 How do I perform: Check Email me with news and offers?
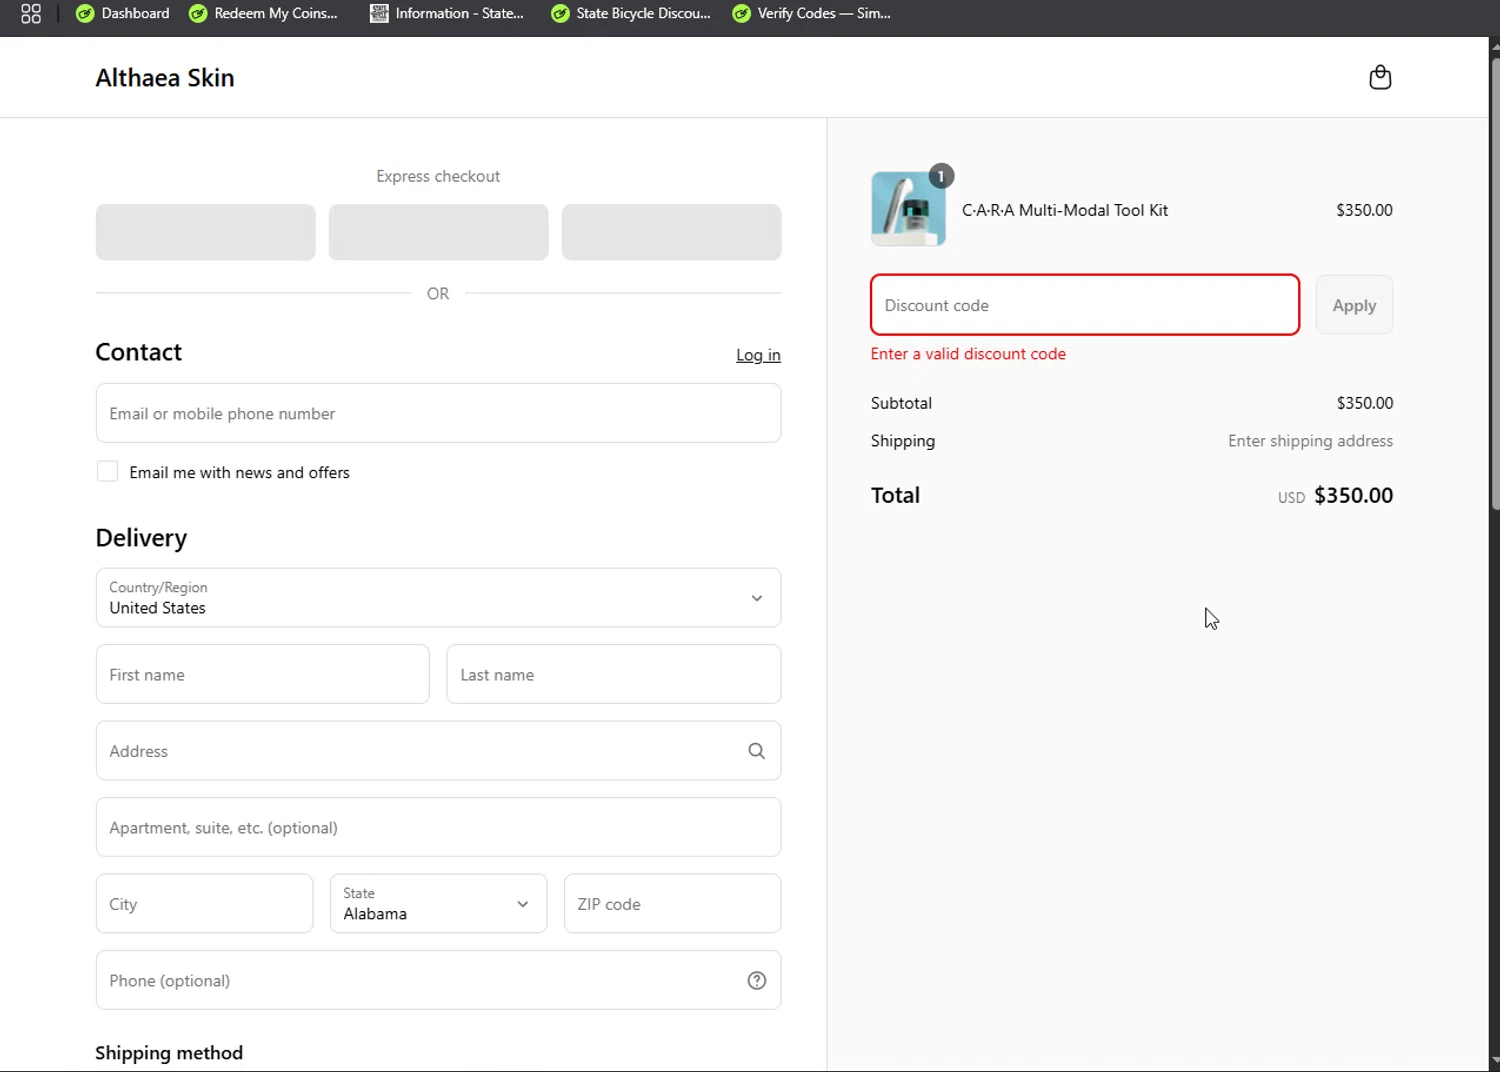click(107, 471)
